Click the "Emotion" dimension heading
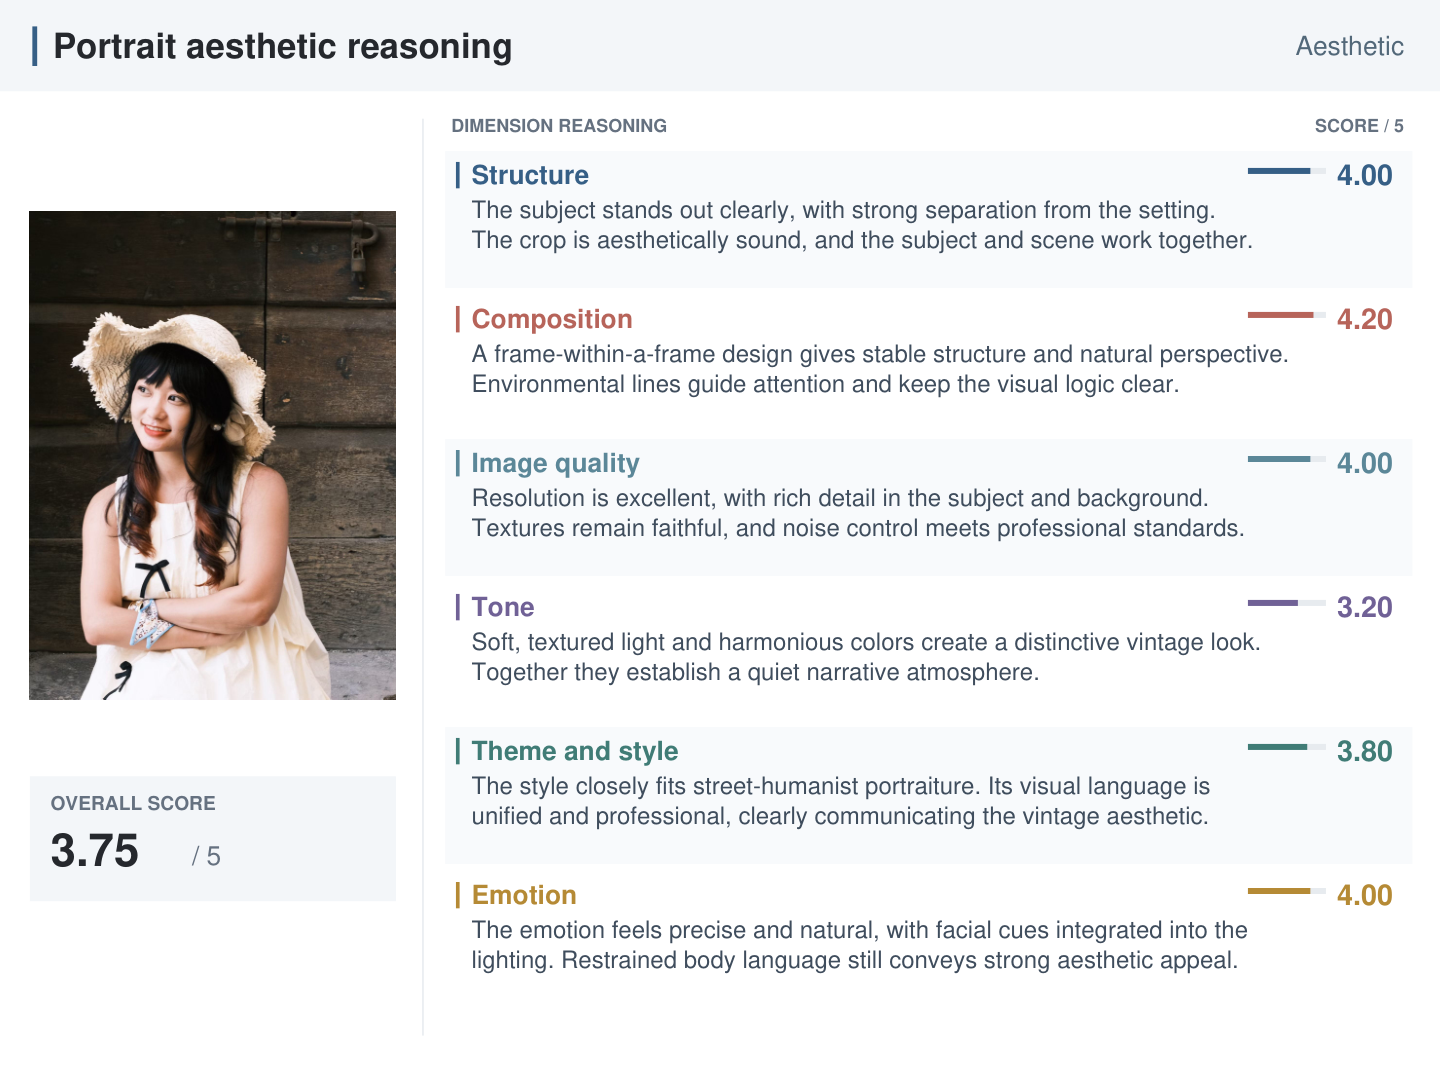 point(524,895)
